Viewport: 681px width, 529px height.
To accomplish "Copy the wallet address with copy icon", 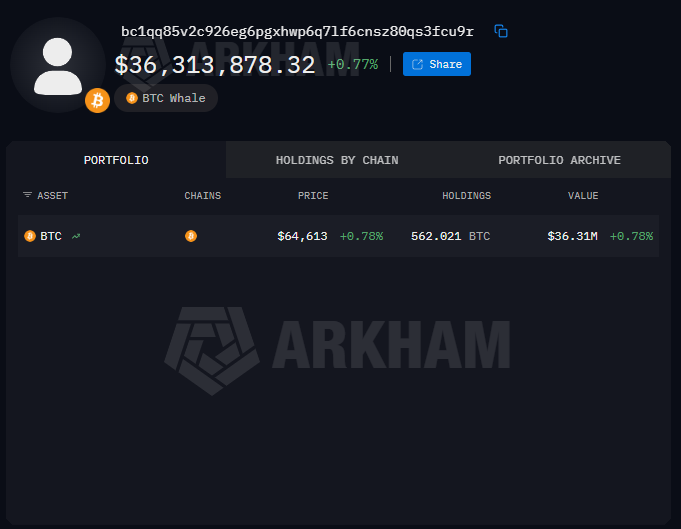I will (501, 31).
